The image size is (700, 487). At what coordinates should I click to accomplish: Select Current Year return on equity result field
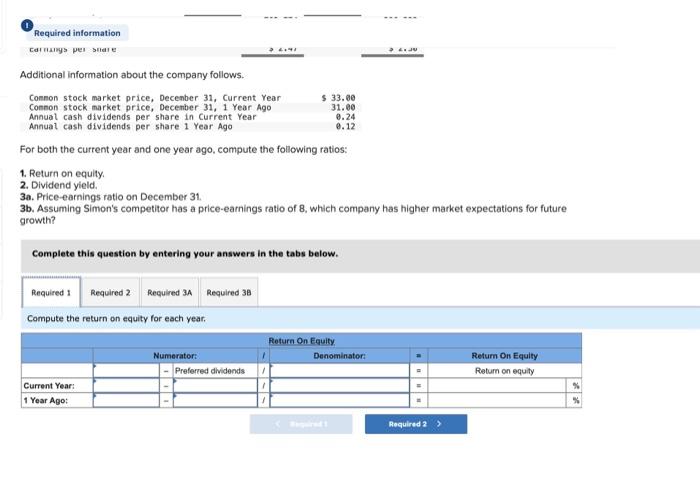point(497,385)
